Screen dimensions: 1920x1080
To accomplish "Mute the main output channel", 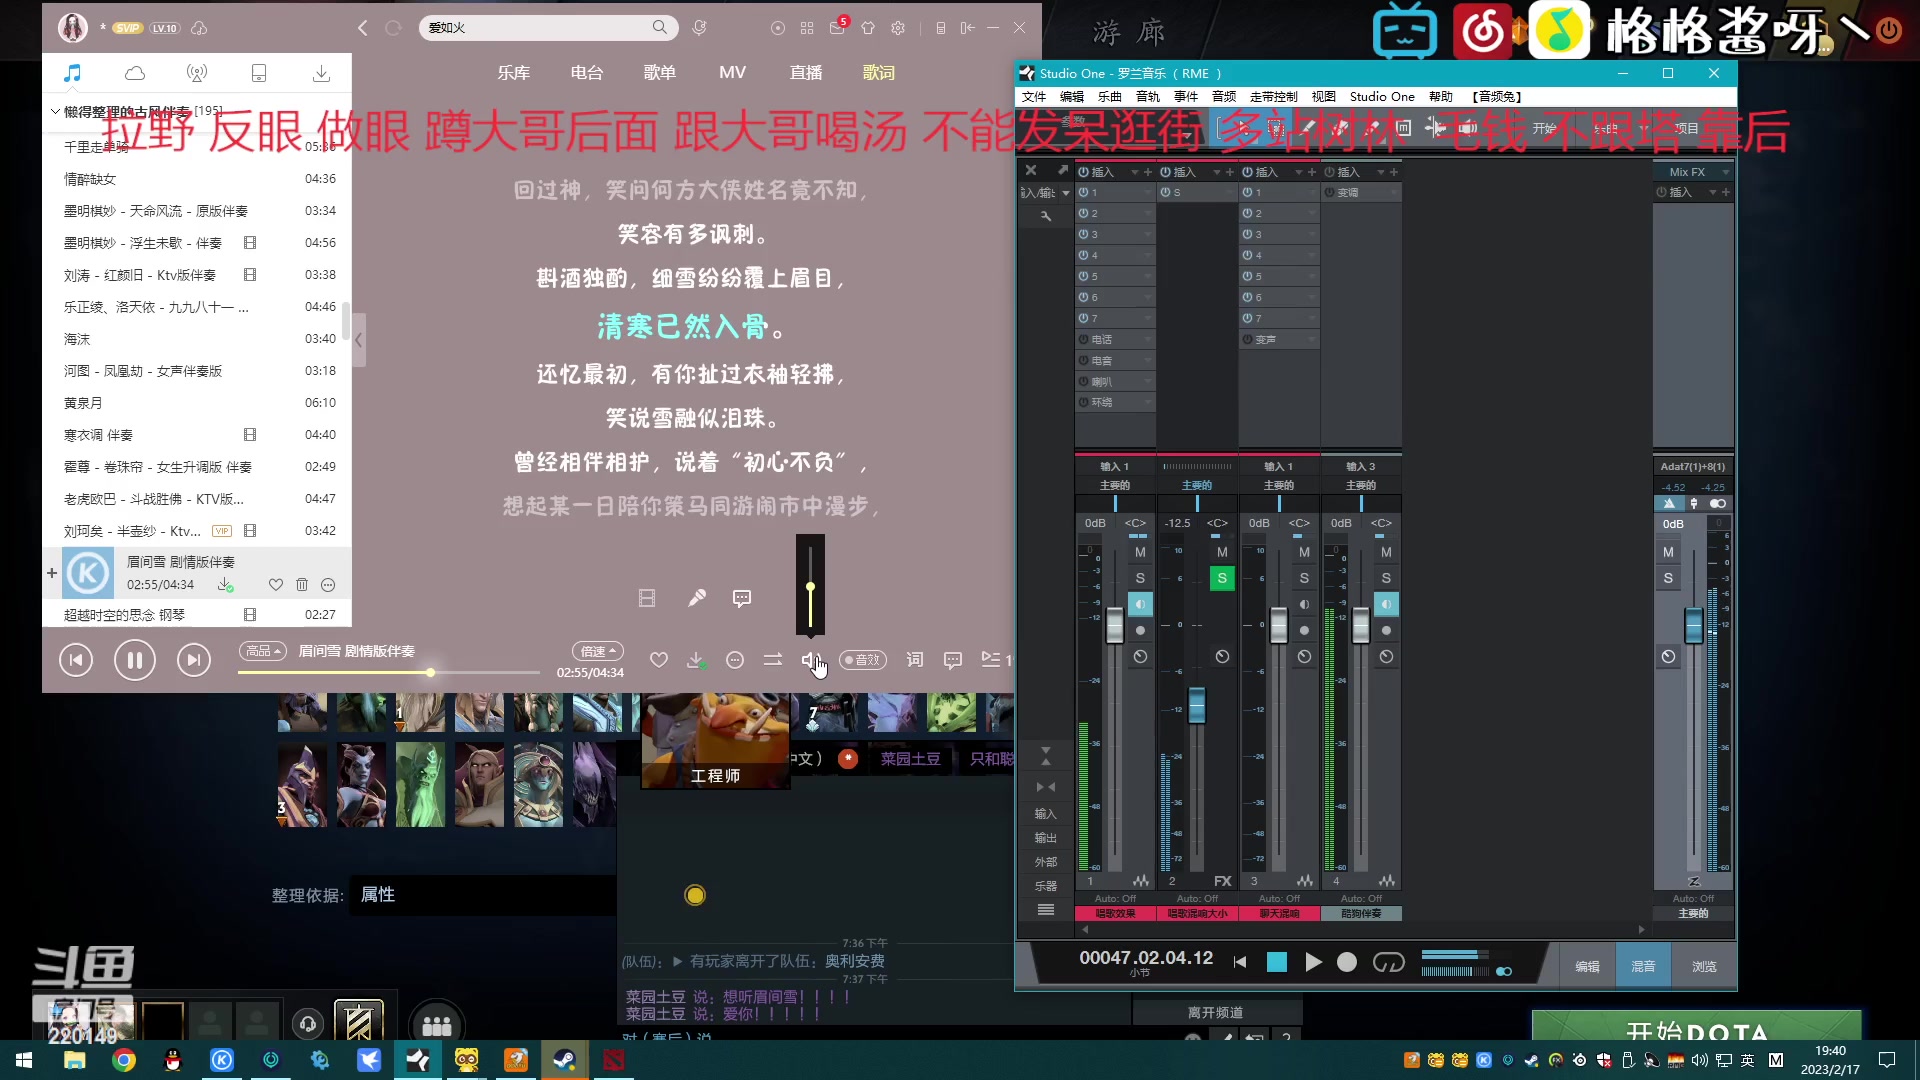I will [x=1668, y=552].
